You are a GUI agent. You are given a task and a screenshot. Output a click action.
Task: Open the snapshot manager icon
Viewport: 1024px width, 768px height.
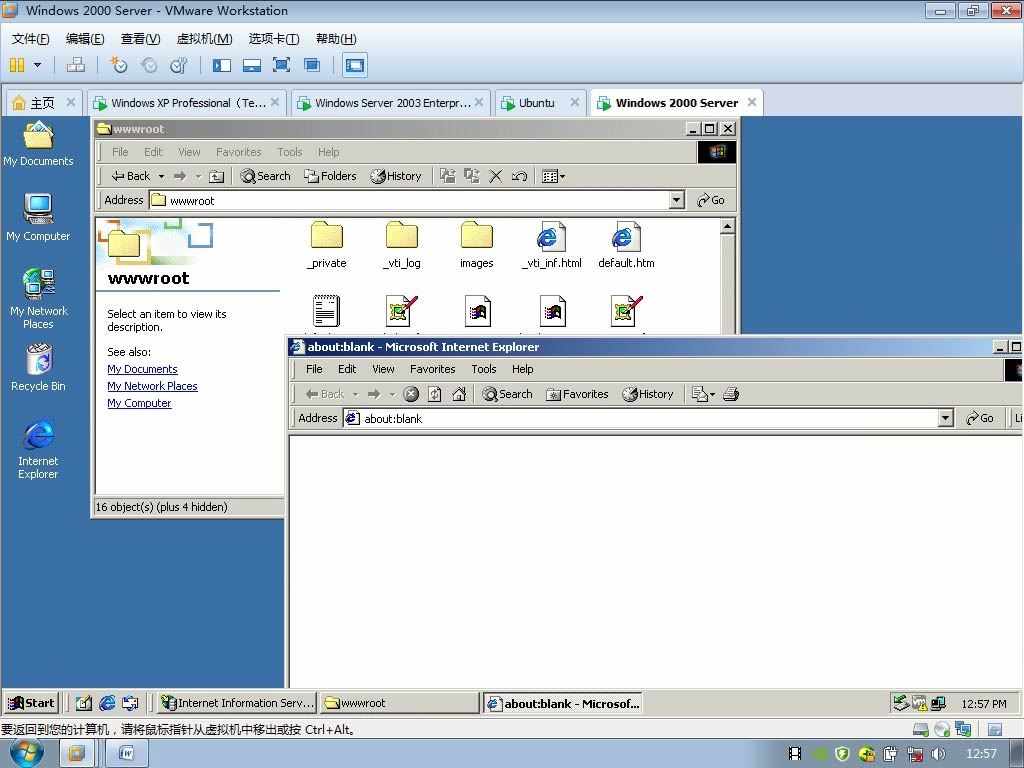[178, 65]
